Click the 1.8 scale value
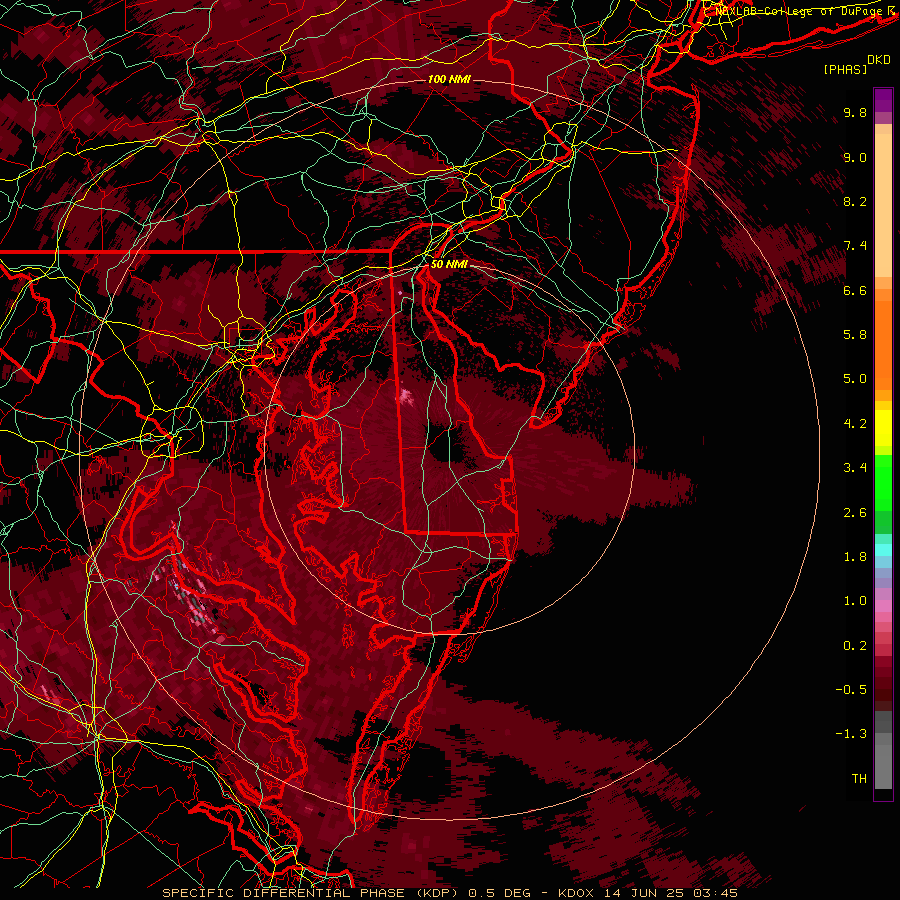Image resolution: width=900 pixels, height=900 pixels. click(855, 557)
